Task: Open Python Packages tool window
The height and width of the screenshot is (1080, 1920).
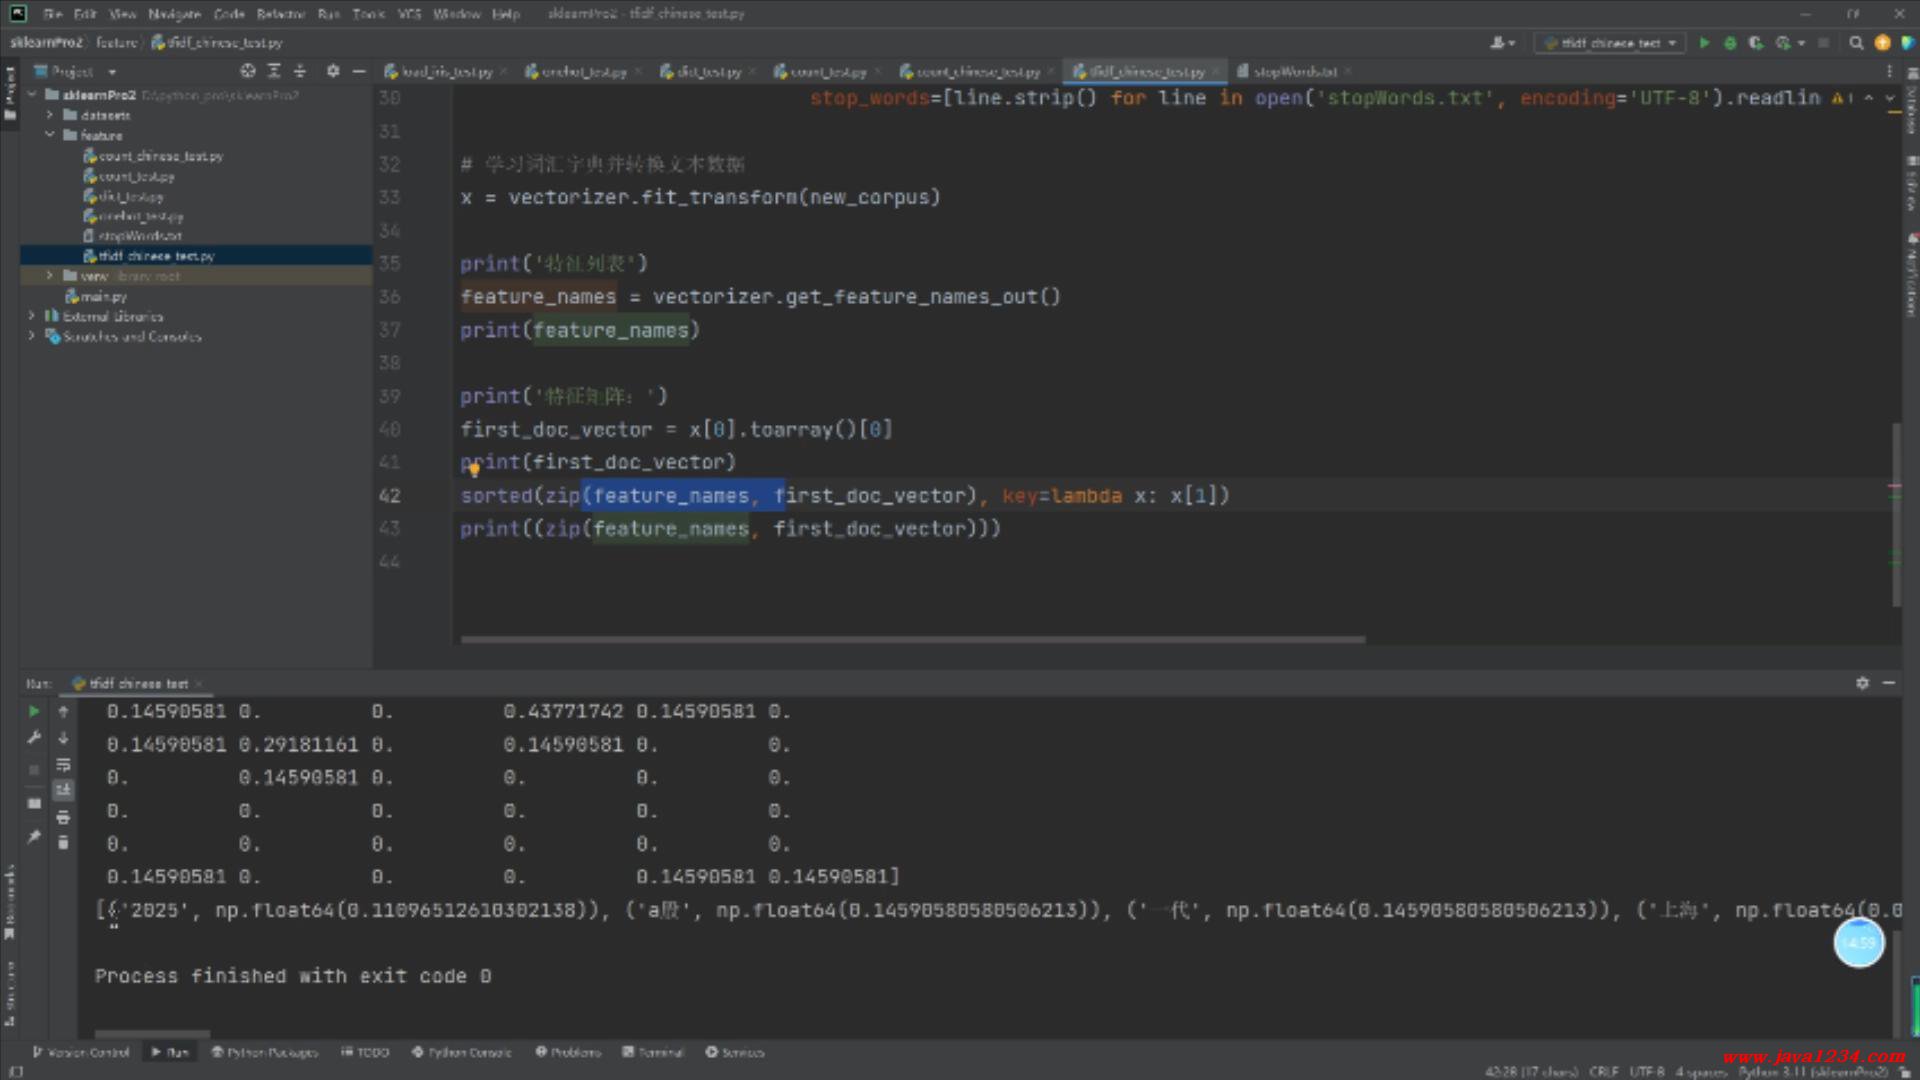Action: tap(264, 1052)
